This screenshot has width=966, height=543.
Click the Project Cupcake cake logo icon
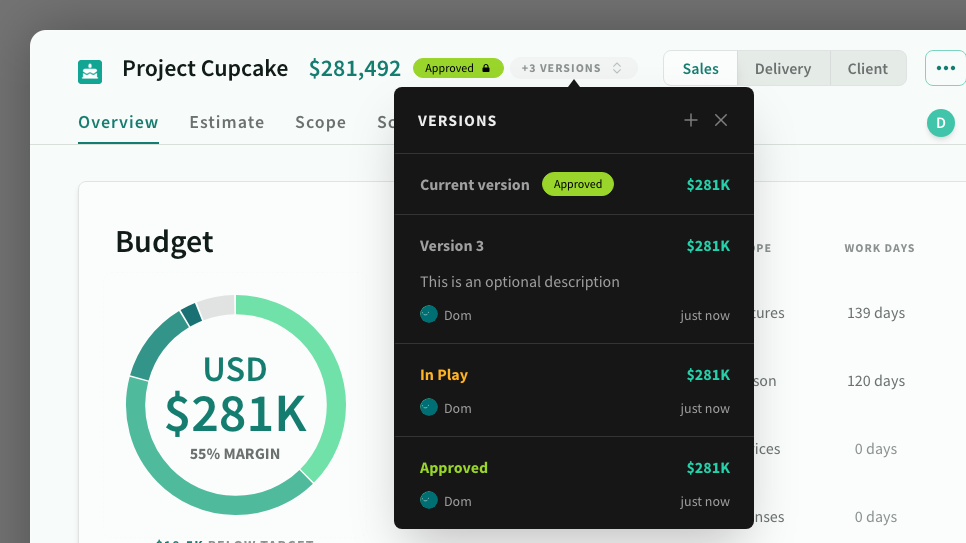[90, 71]
